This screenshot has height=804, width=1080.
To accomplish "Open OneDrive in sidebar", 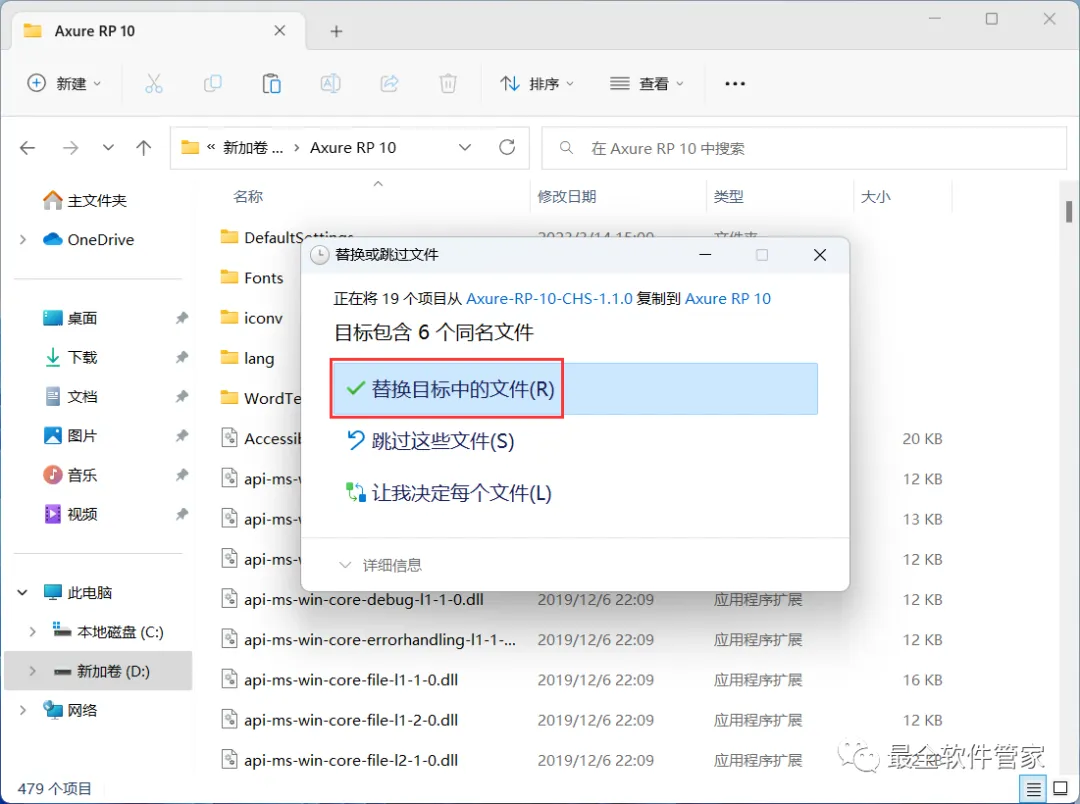I will pyautogui.click(x=101, y=240).
